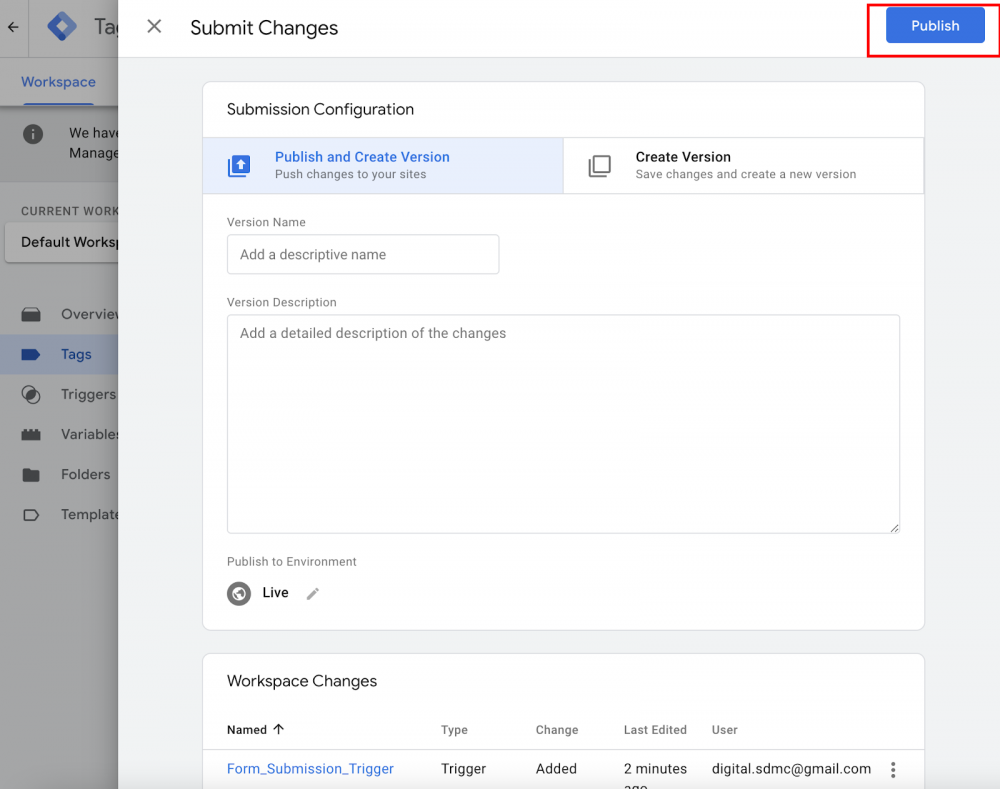Open Variables in the sidebar
Image resolution: width=1000 pixels, height=789 pixels.
89,434
